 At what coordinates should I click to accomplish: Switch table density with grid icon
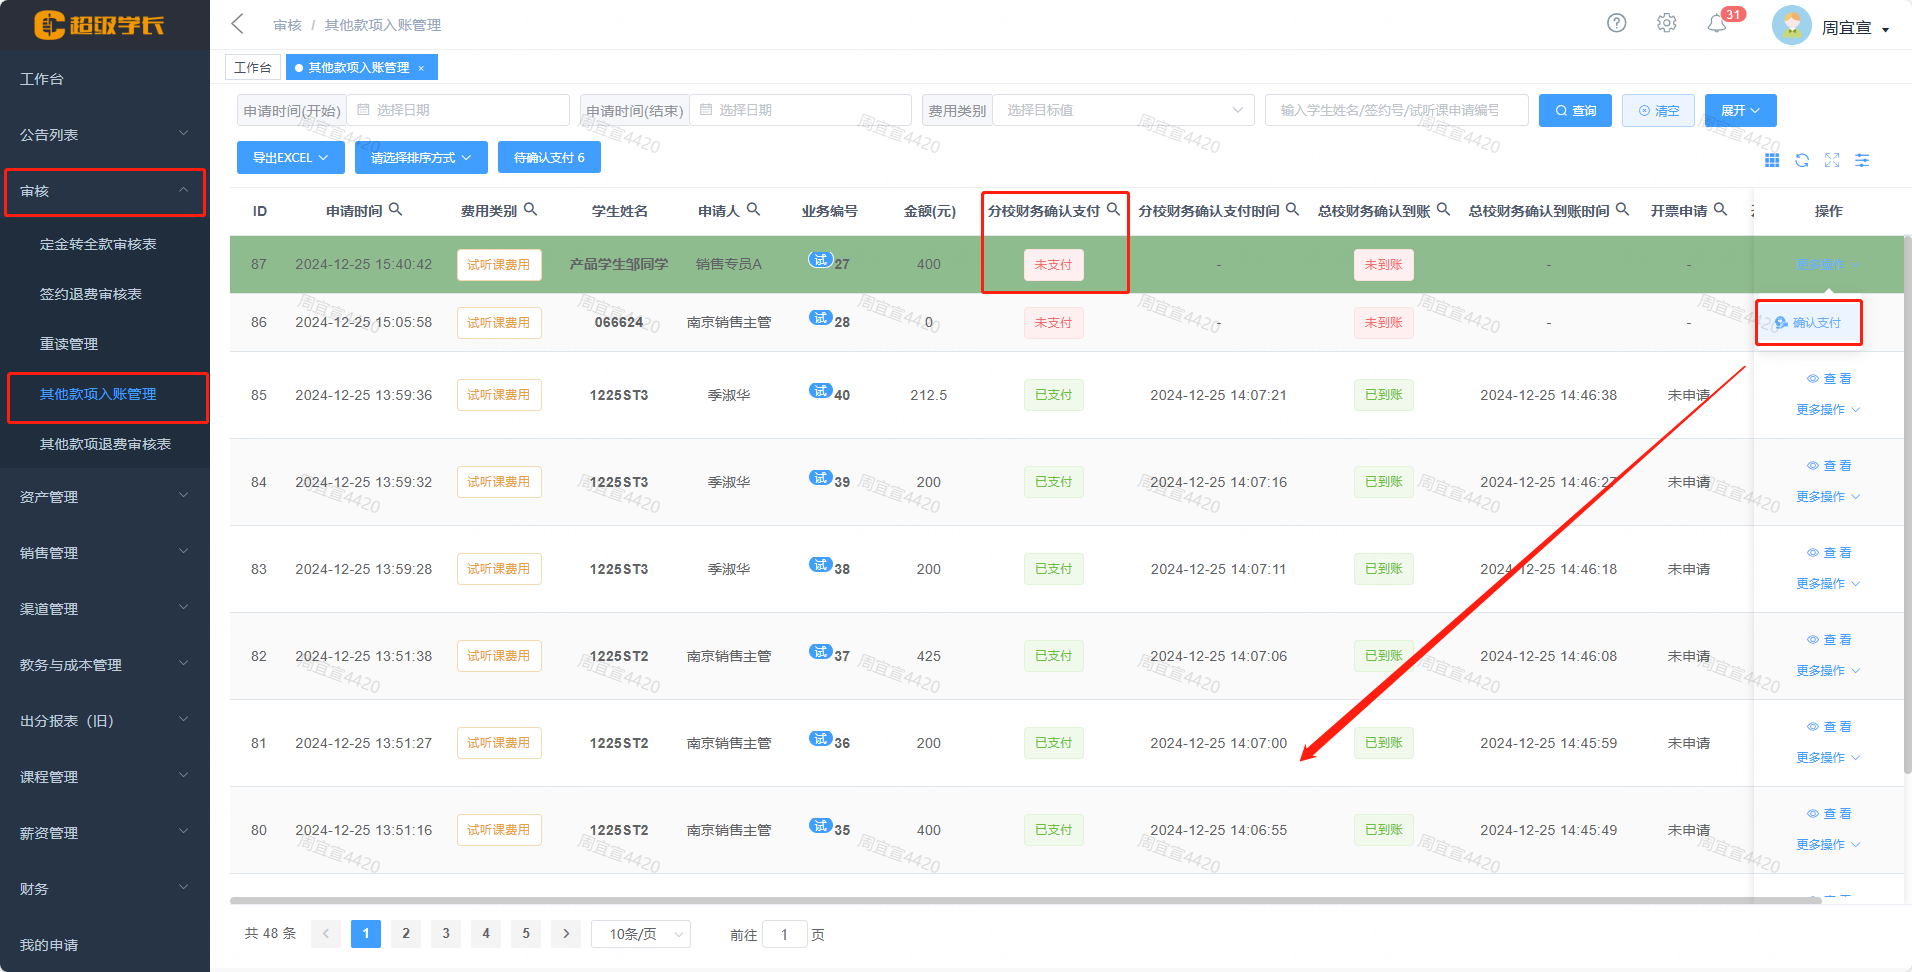[1772, 160]
